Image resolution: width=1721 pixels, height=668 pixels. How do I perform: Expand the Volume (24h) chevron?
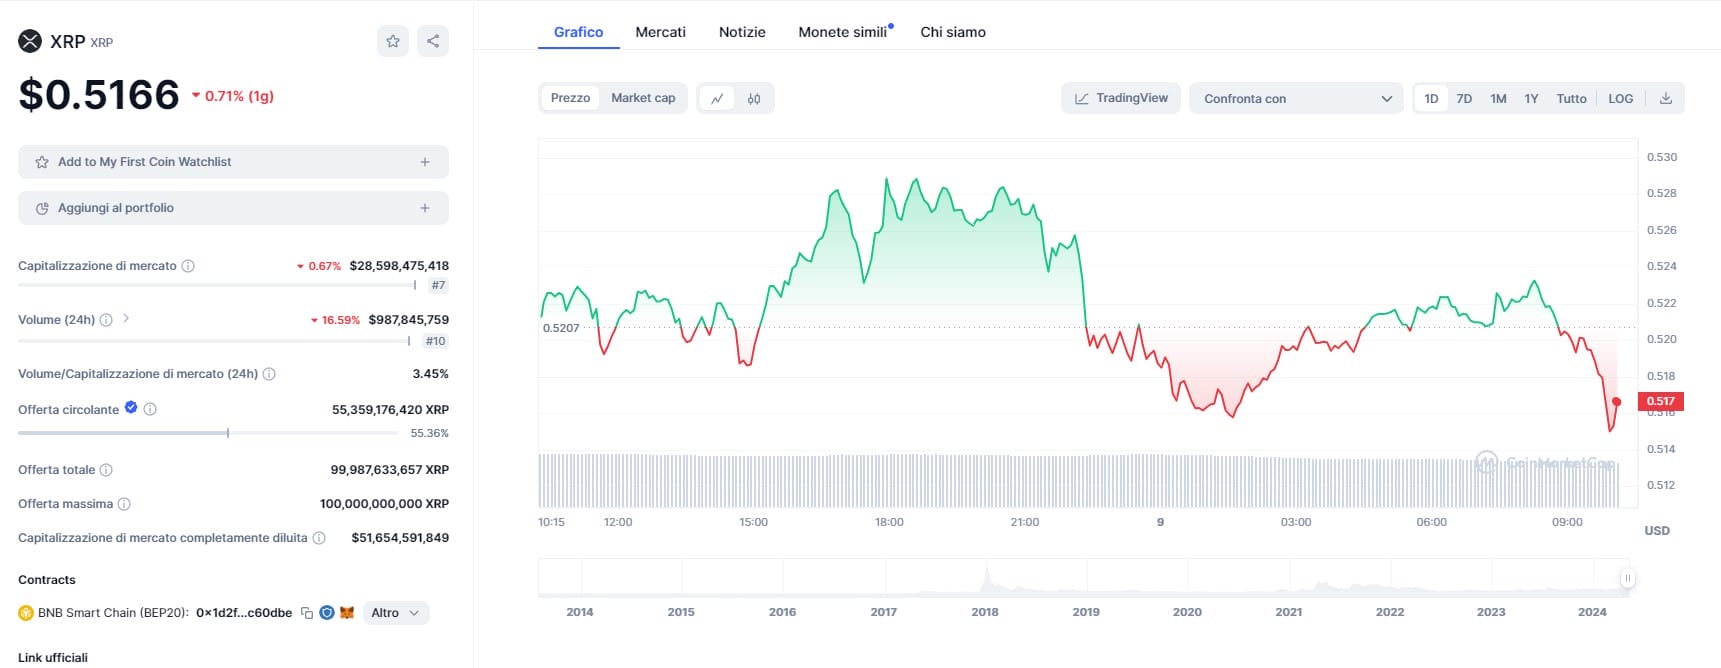126,319
